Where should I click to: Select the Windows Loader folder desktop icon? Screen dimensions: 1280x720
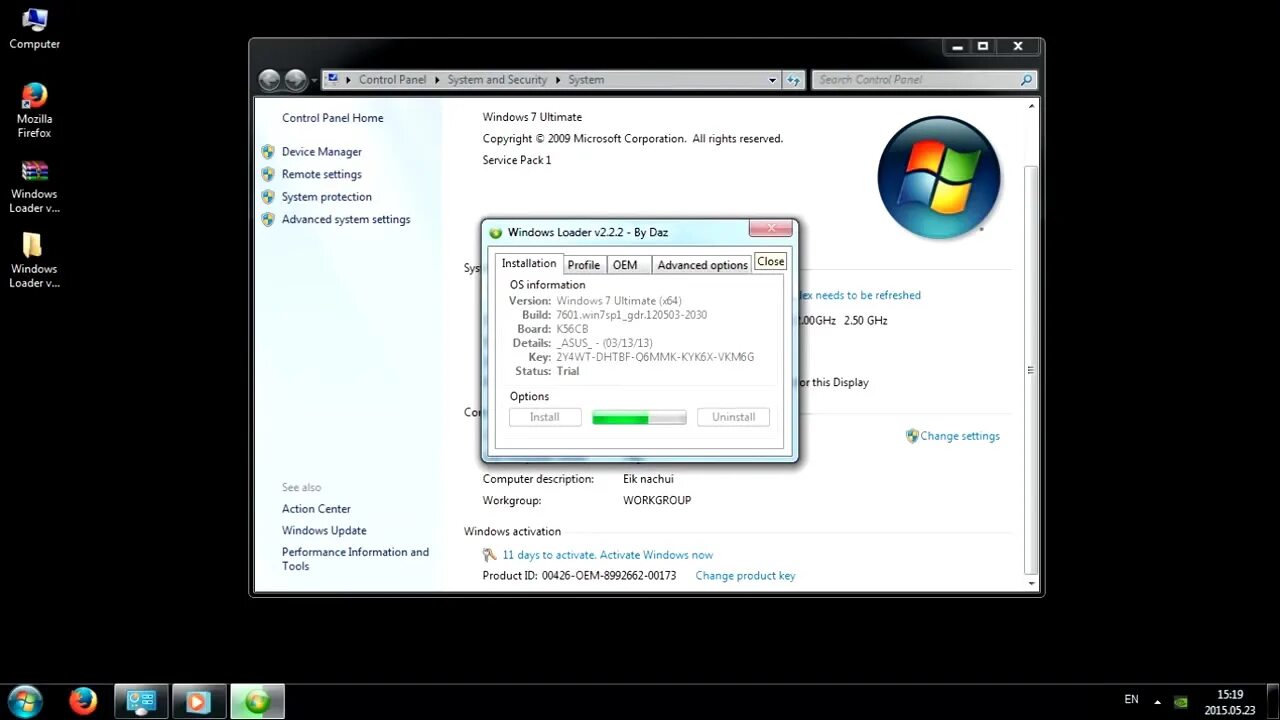[34, 260]
